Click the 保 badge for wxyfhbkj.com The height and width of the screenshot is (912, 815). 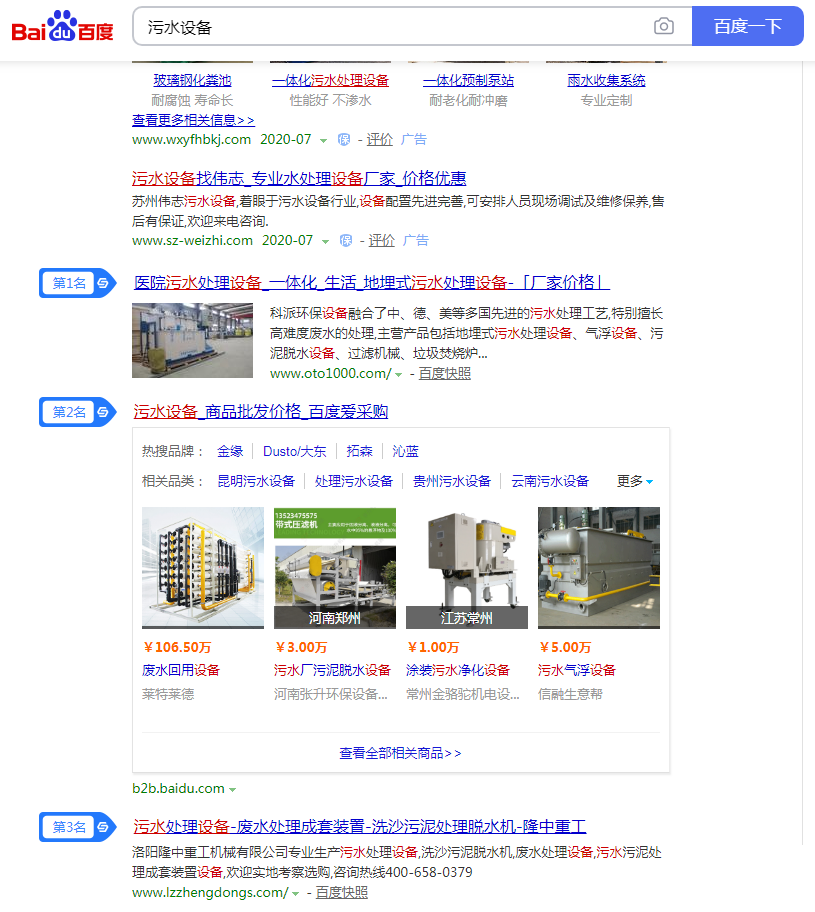click(x=344, y=140)
